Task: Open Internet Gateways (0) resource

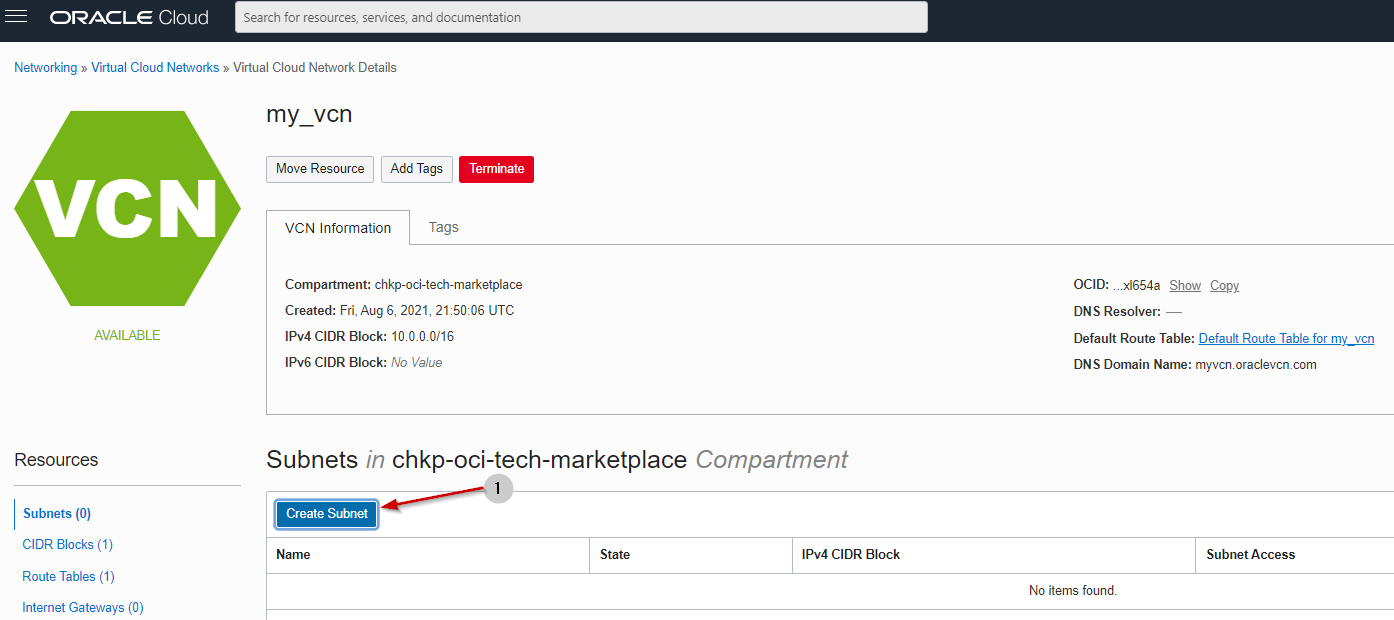Action: (x=83, y=608)
